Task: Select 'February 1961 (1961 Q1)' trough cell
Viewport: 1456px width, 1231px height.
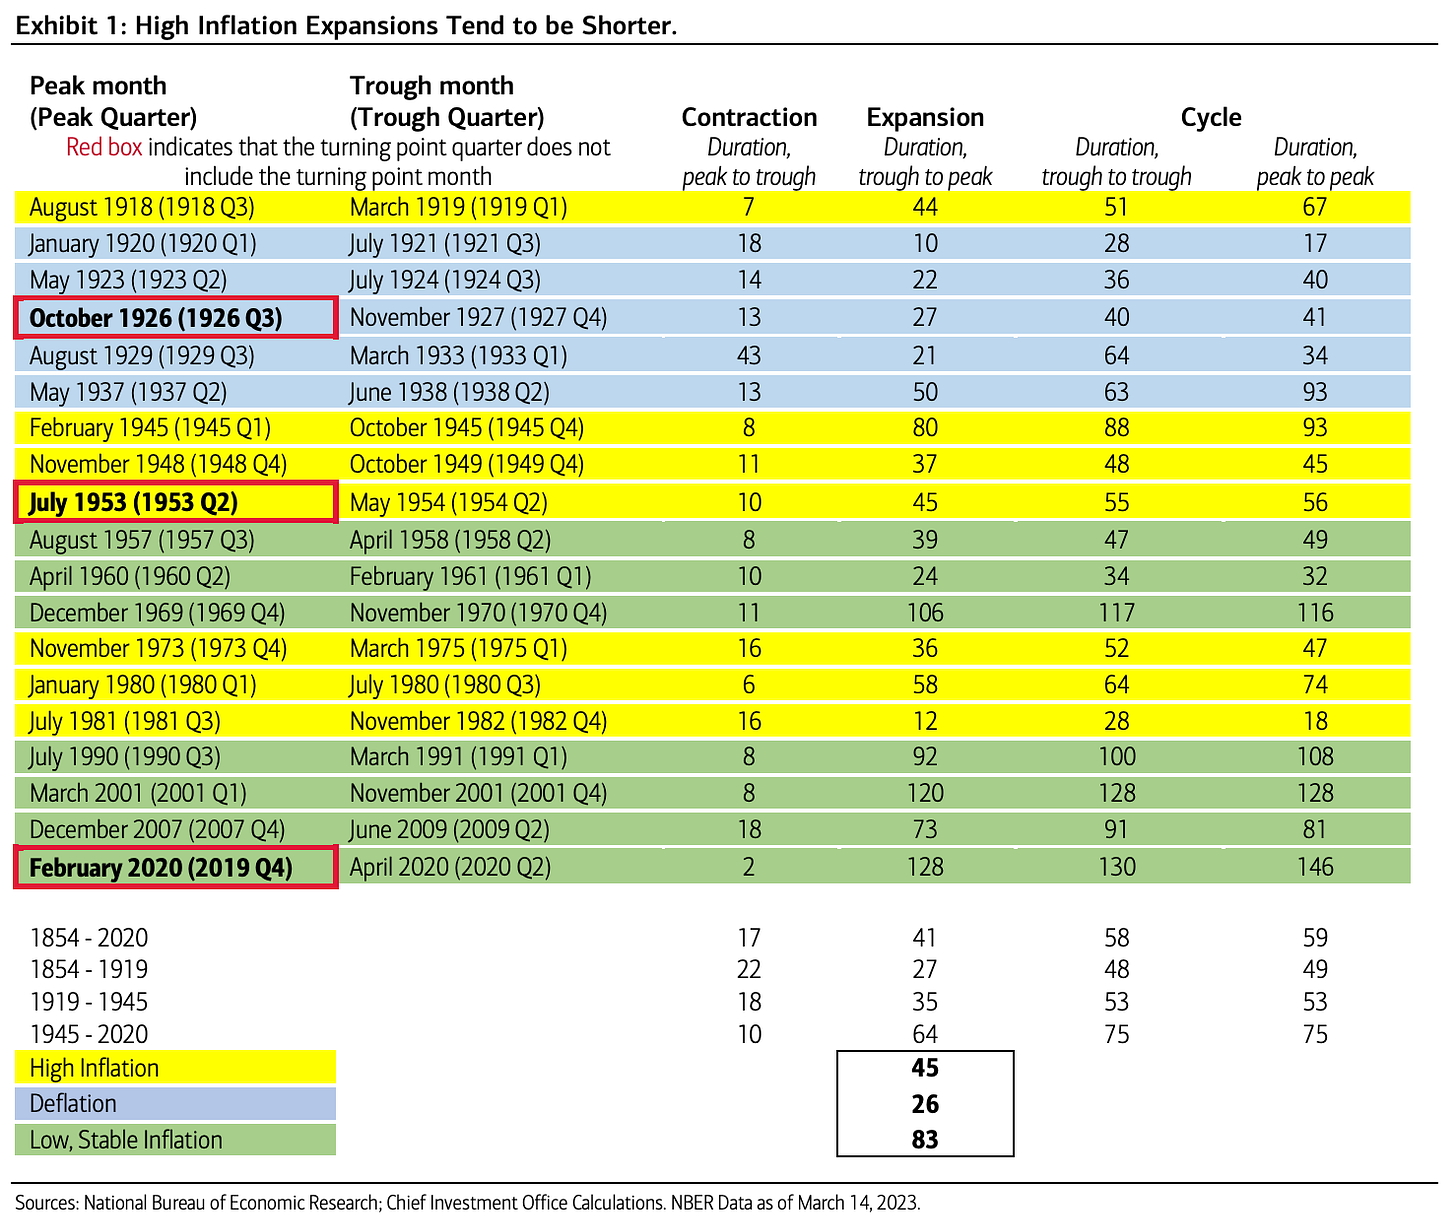Action: pos(470,576)
